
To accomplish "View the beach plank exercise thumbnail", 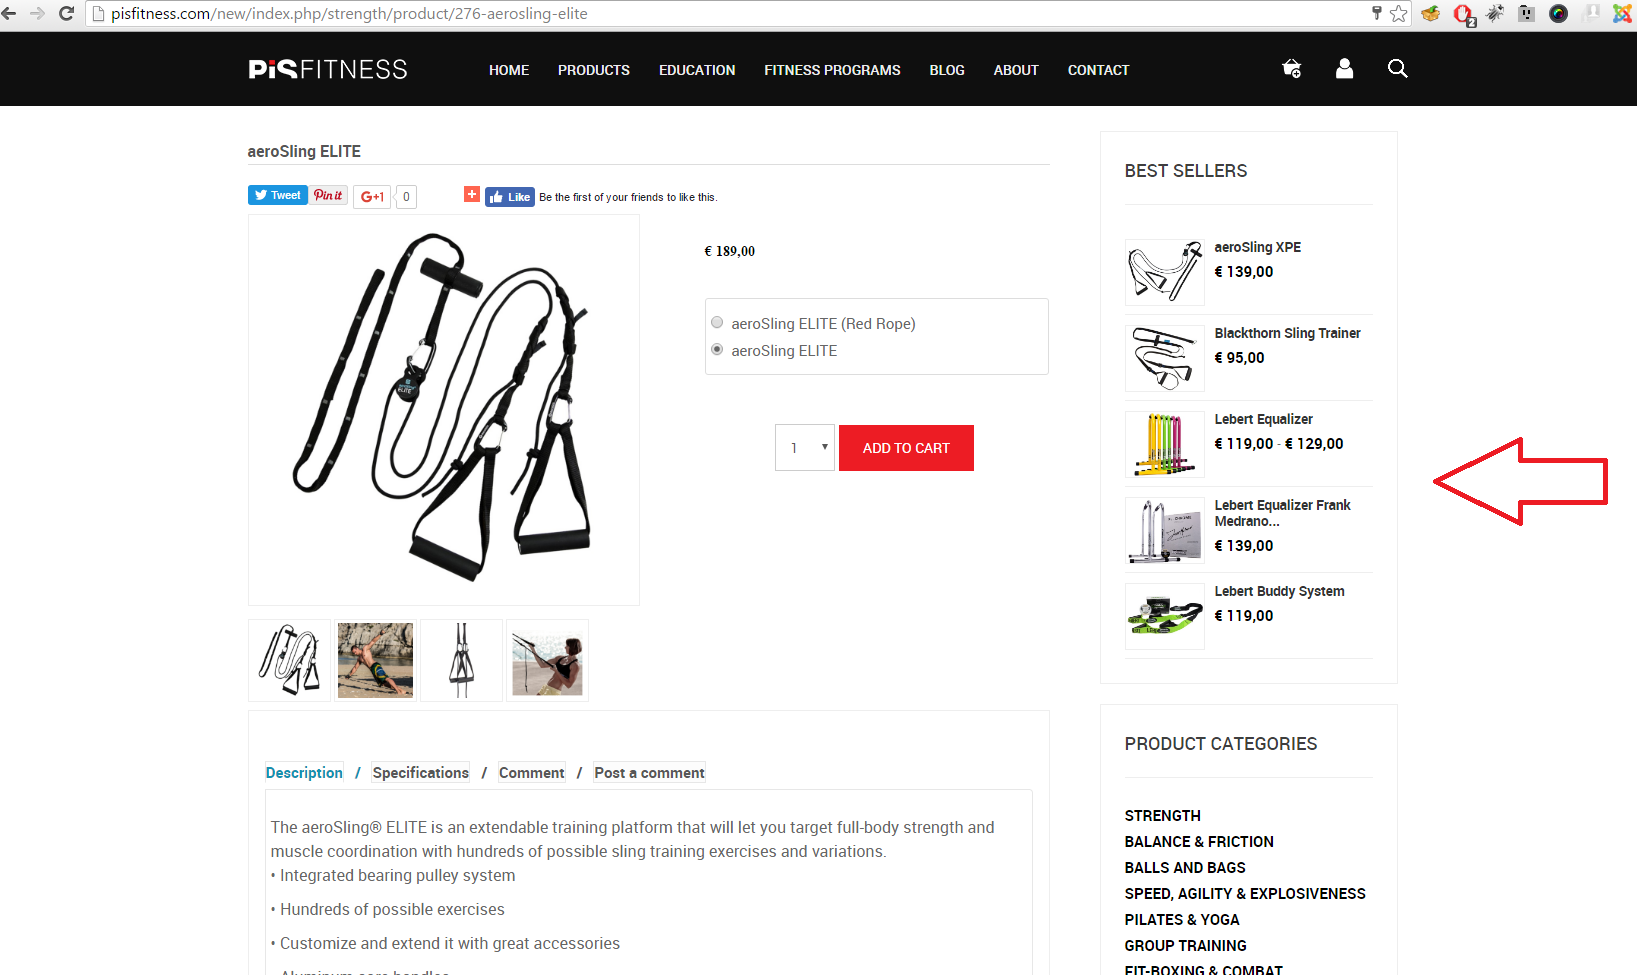I will tap(375, 660).
